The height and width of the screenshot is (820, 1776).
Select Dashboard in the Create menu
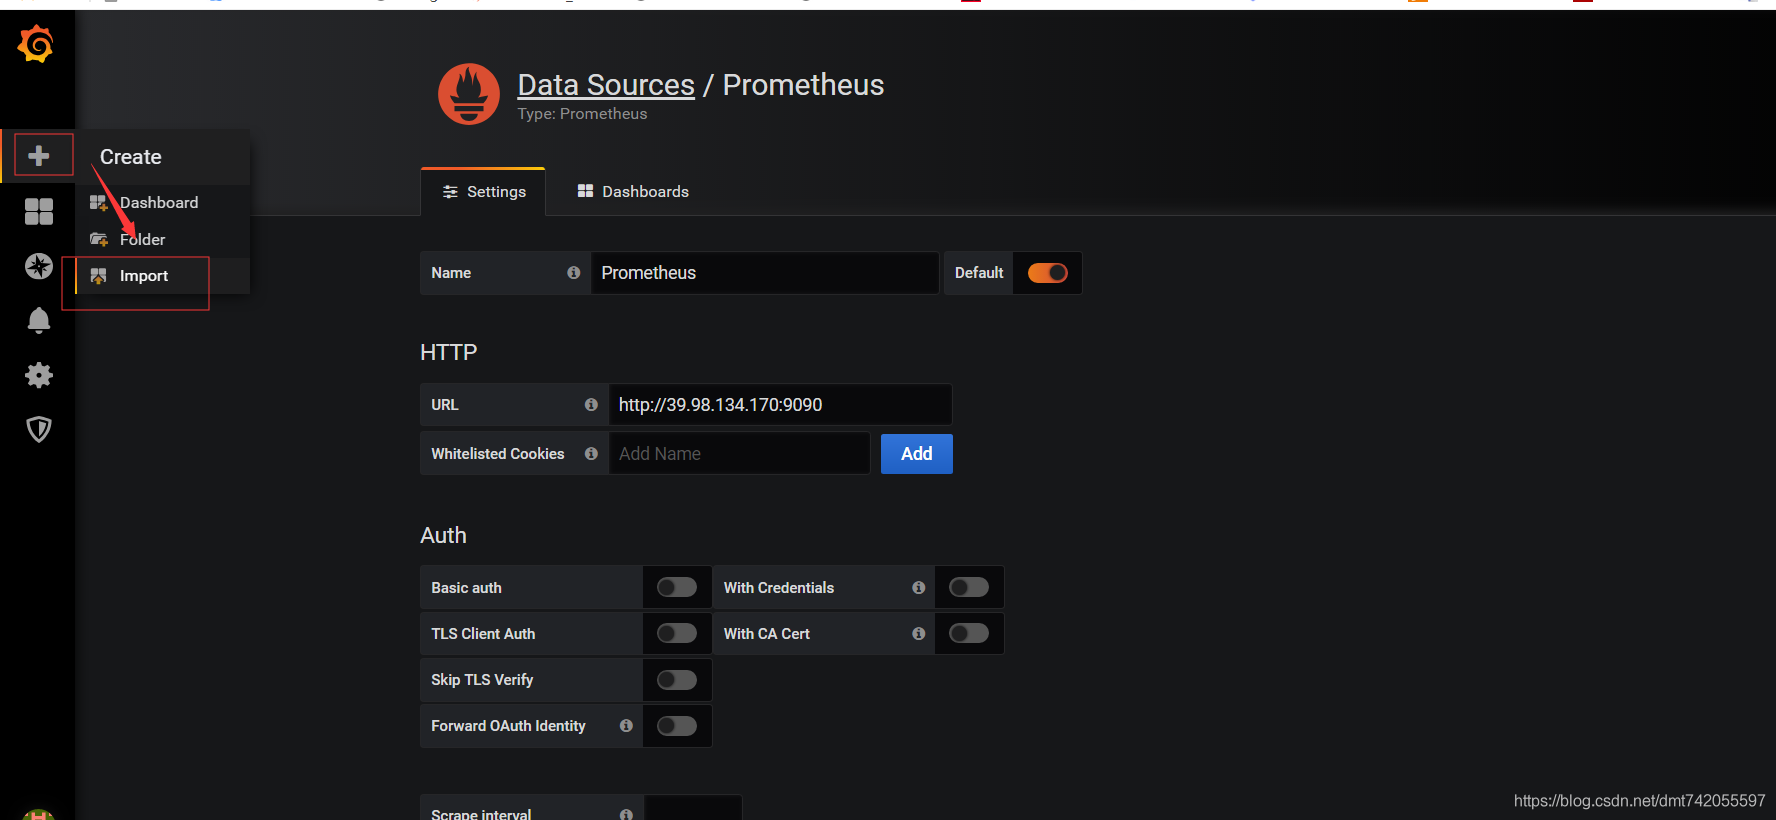(162, 203)
